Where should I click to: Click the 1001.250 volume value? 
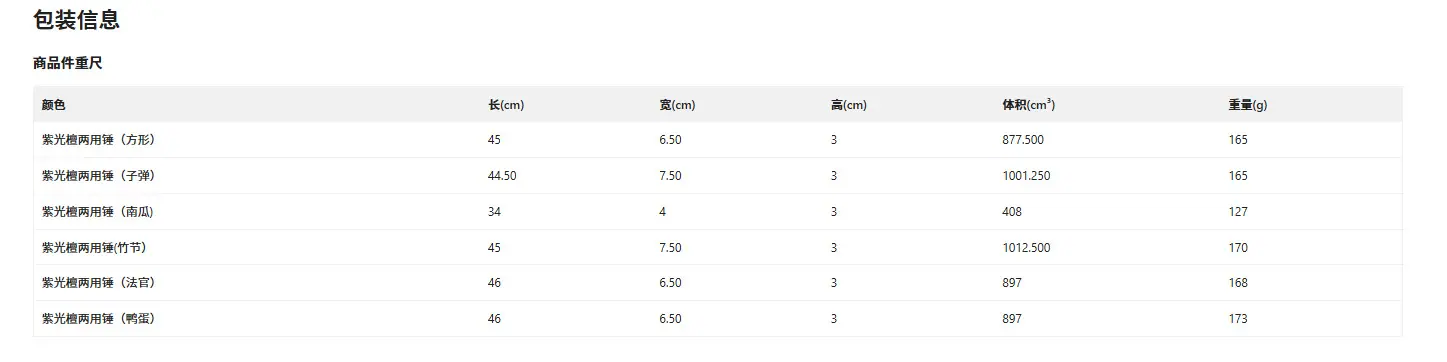coord(1026,176)
